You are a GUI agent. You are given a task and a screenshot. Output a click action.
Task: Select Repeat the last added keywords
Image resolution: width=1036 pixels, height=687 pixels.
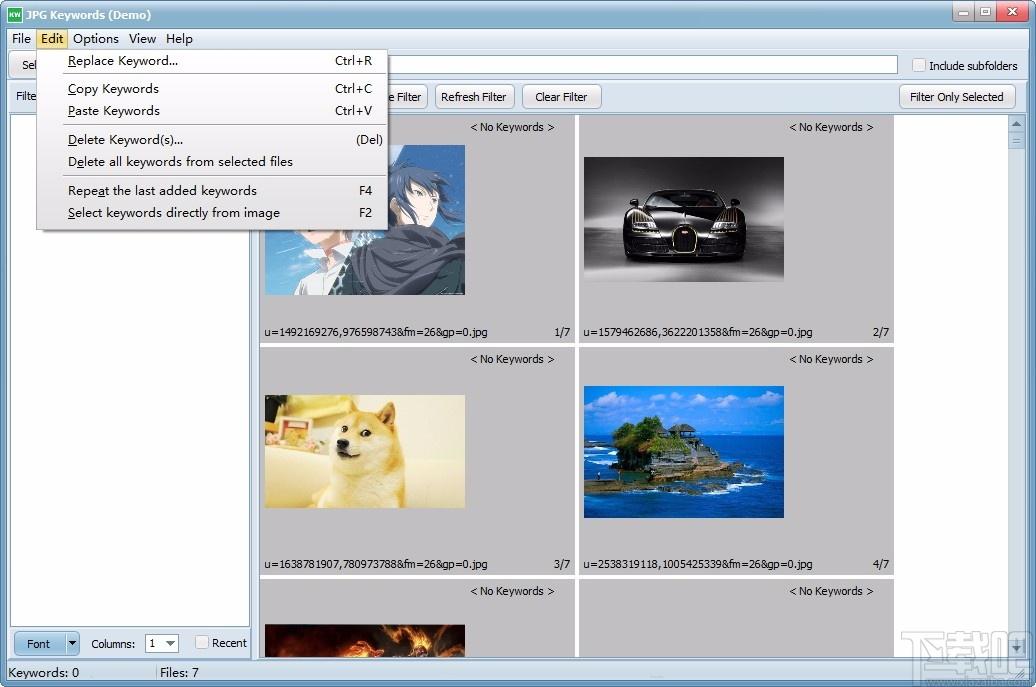211,190
